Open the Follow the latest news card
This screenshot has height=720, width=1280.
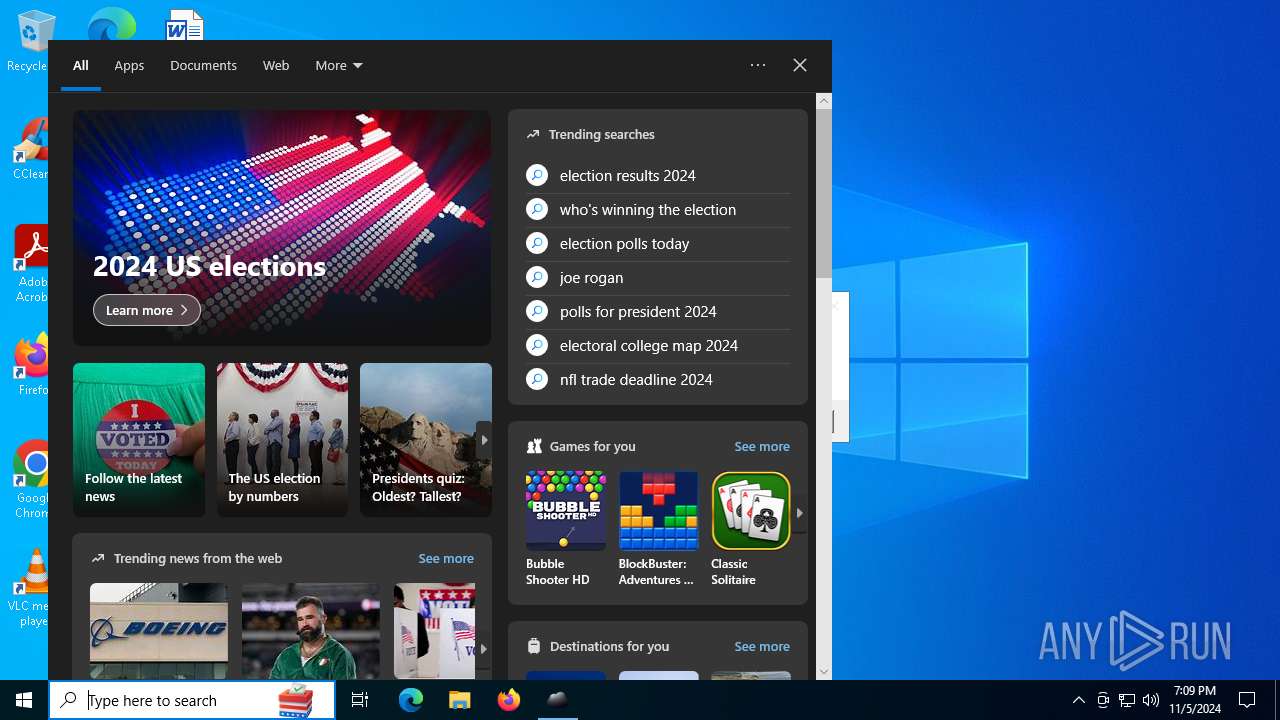[139, 440]
